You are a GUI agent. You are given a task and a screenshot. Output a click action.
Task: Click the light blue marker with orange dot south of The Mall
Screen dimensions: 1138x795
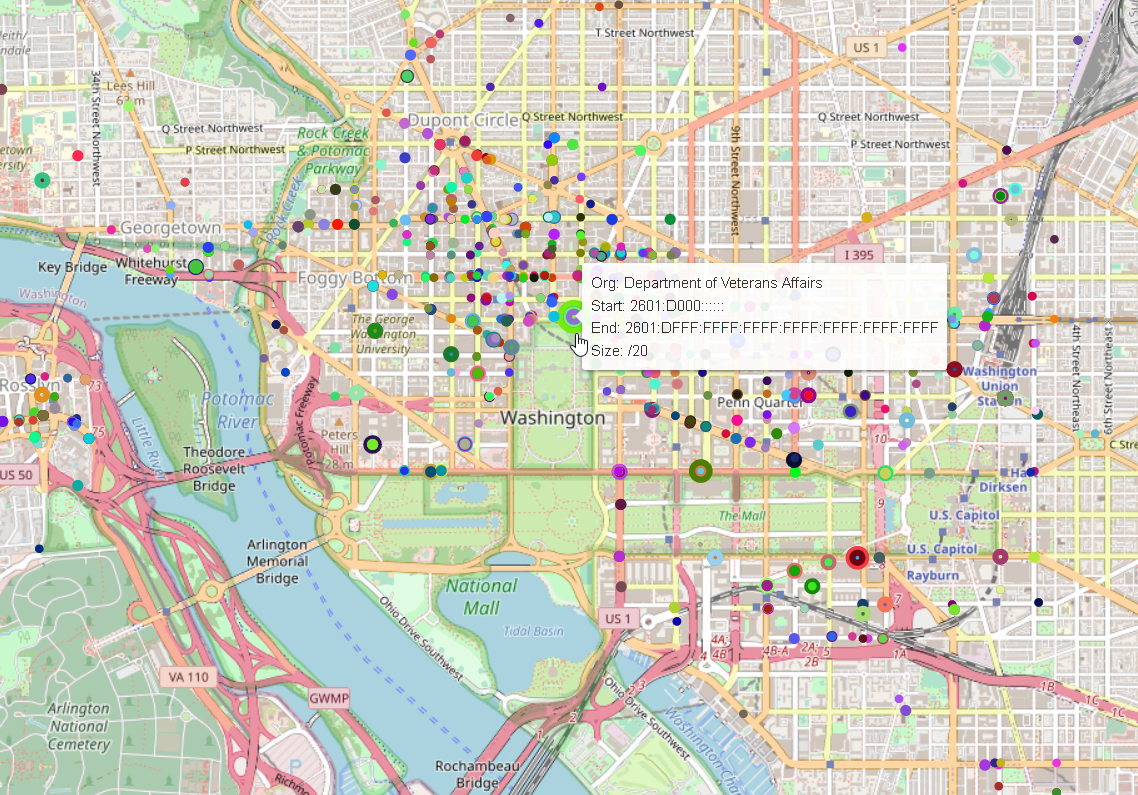coord(715,558)
